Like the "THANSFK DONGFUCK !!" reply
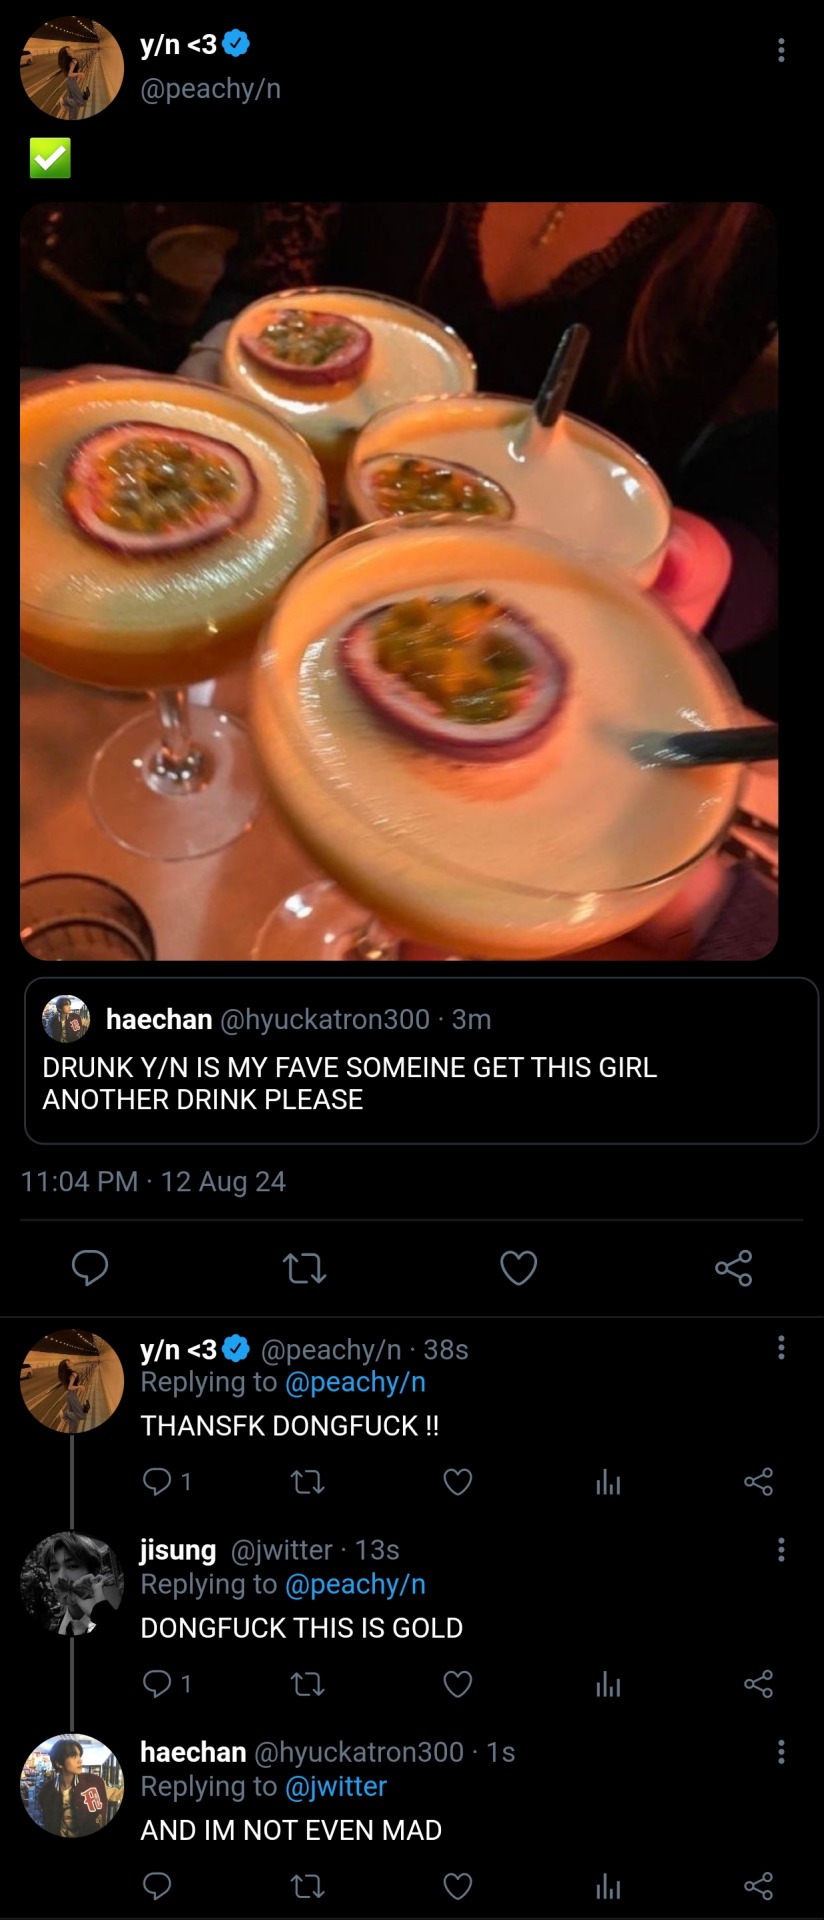The image size is (824, 1920). (x=457, y=1481)
